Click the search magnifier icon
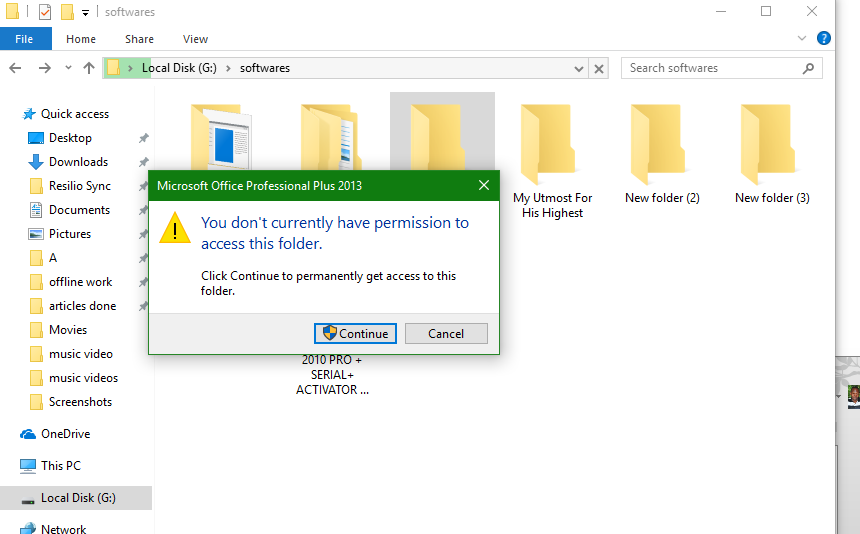Image resolution: width=860 pixels, height=534 pixels. tap(808, 68)
